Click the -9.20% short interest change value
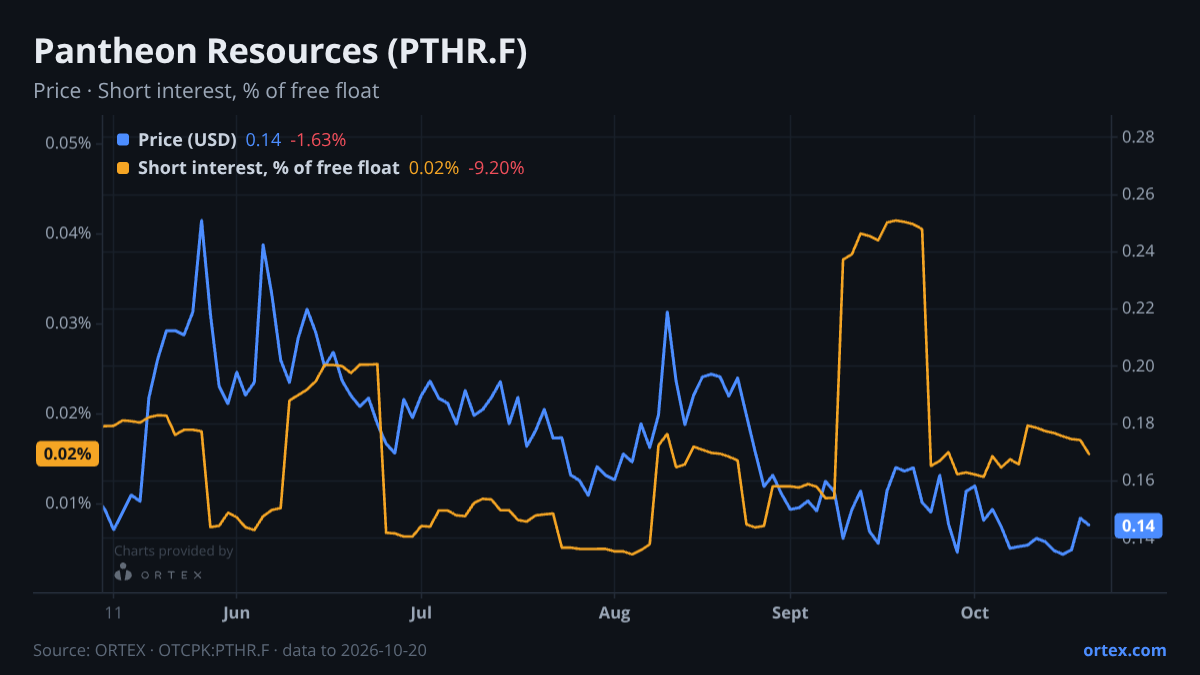Image resolution: width=1200 pixels, height=675 pixels. pyautogui.click(x=496, y=168)
